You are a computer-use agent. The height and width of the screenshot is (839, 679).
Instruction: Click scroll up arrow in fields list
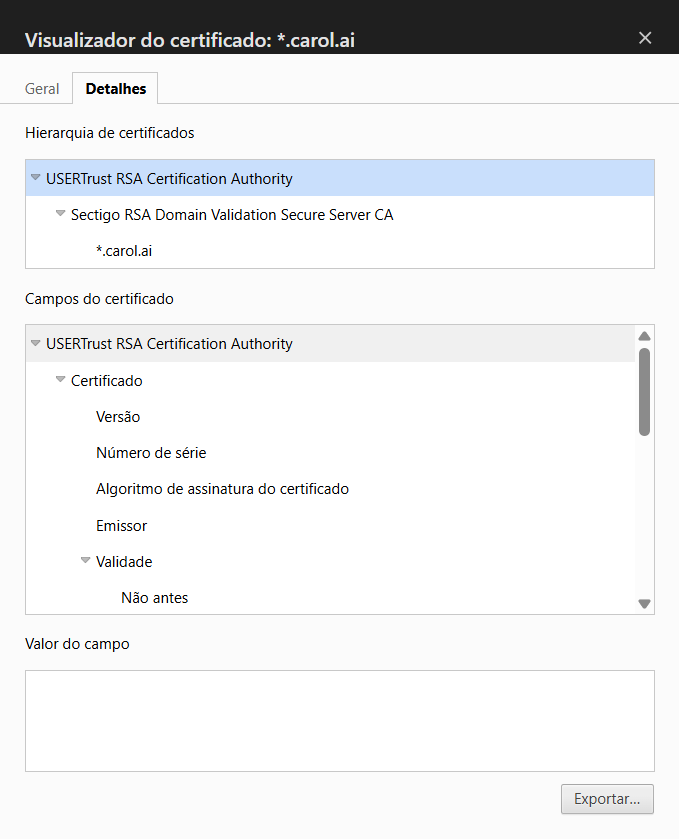[x=645, y=337]
